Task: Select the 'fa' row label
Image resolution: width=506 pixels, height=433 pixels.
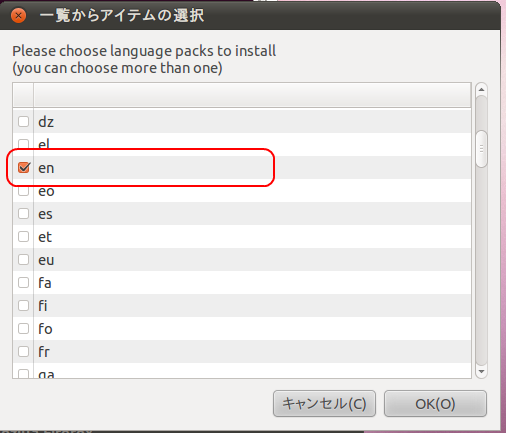Action: [45, 283]
